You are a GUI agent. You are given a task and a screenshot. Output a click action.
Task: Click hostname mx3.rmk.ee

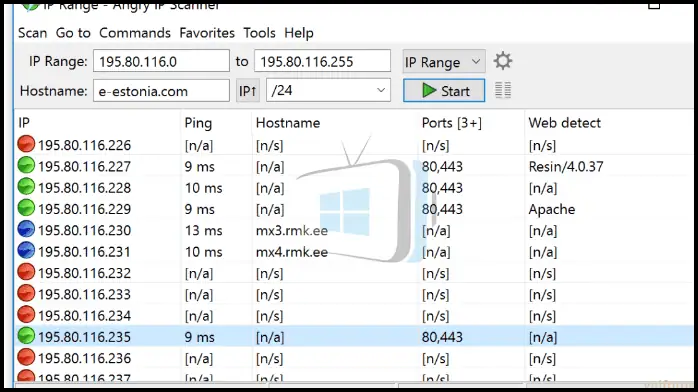pyautogui.click(x=292, y=230)
